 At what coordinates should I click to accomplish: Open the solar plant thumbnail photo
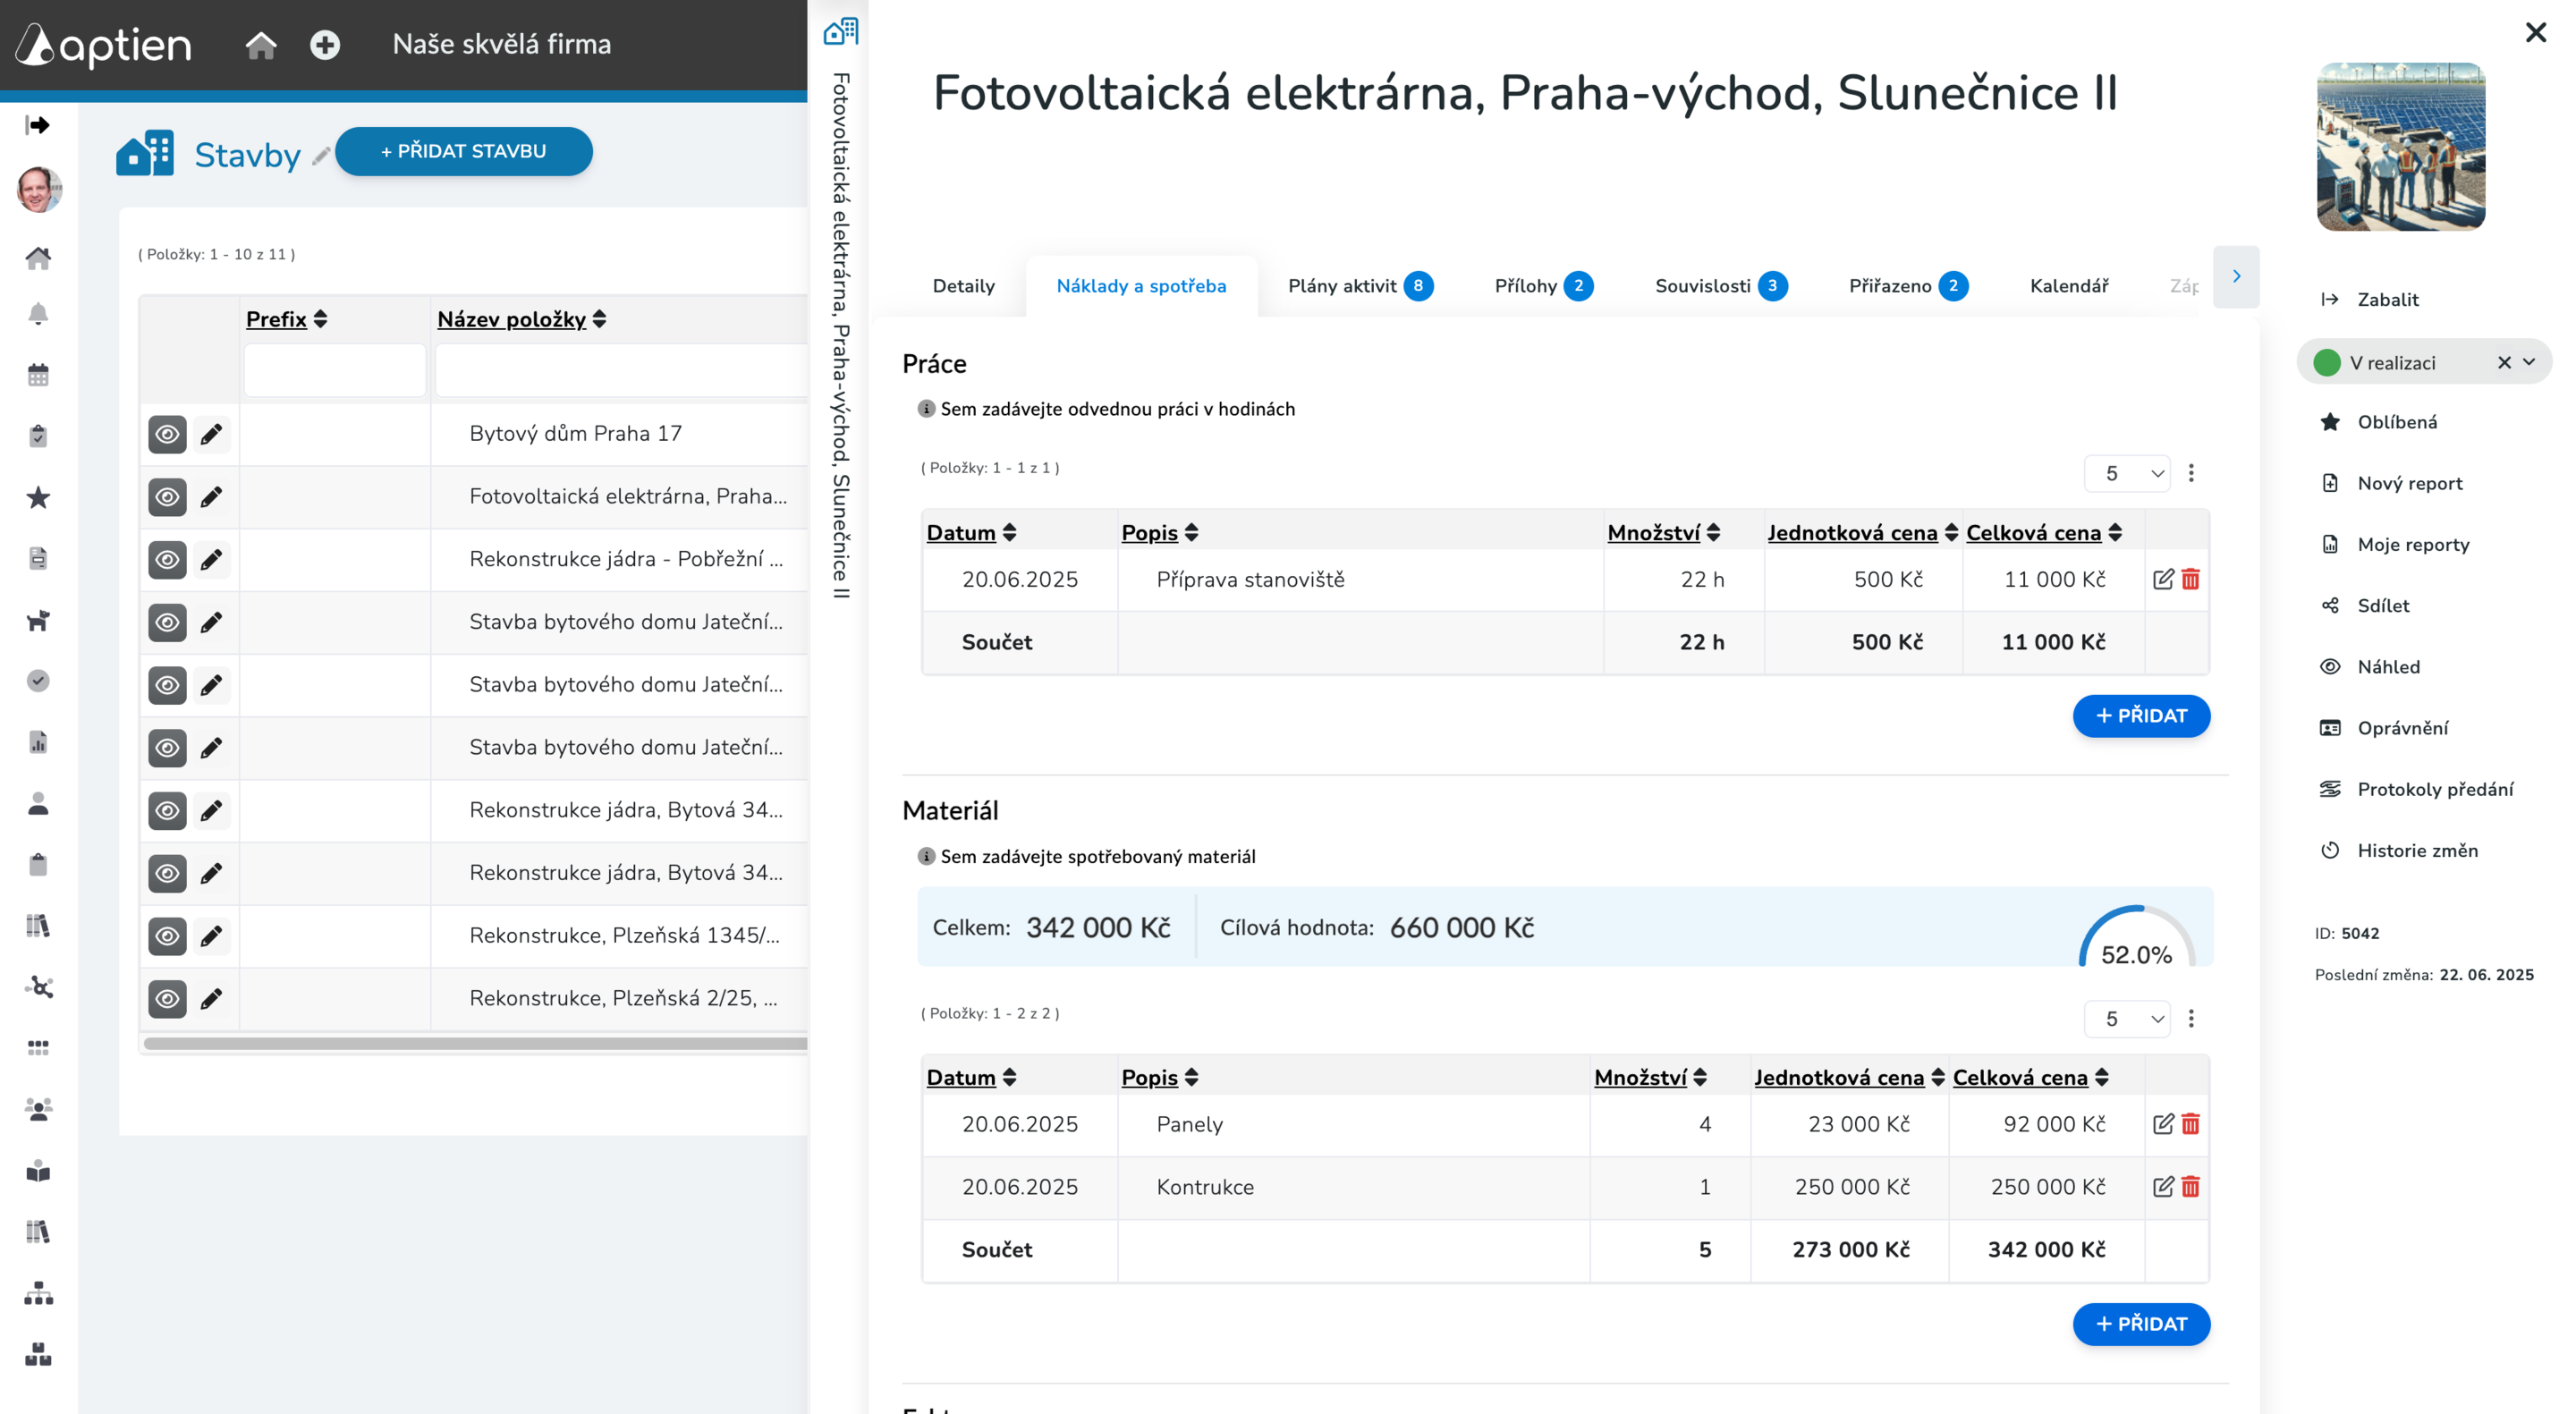click(2400, 147)
